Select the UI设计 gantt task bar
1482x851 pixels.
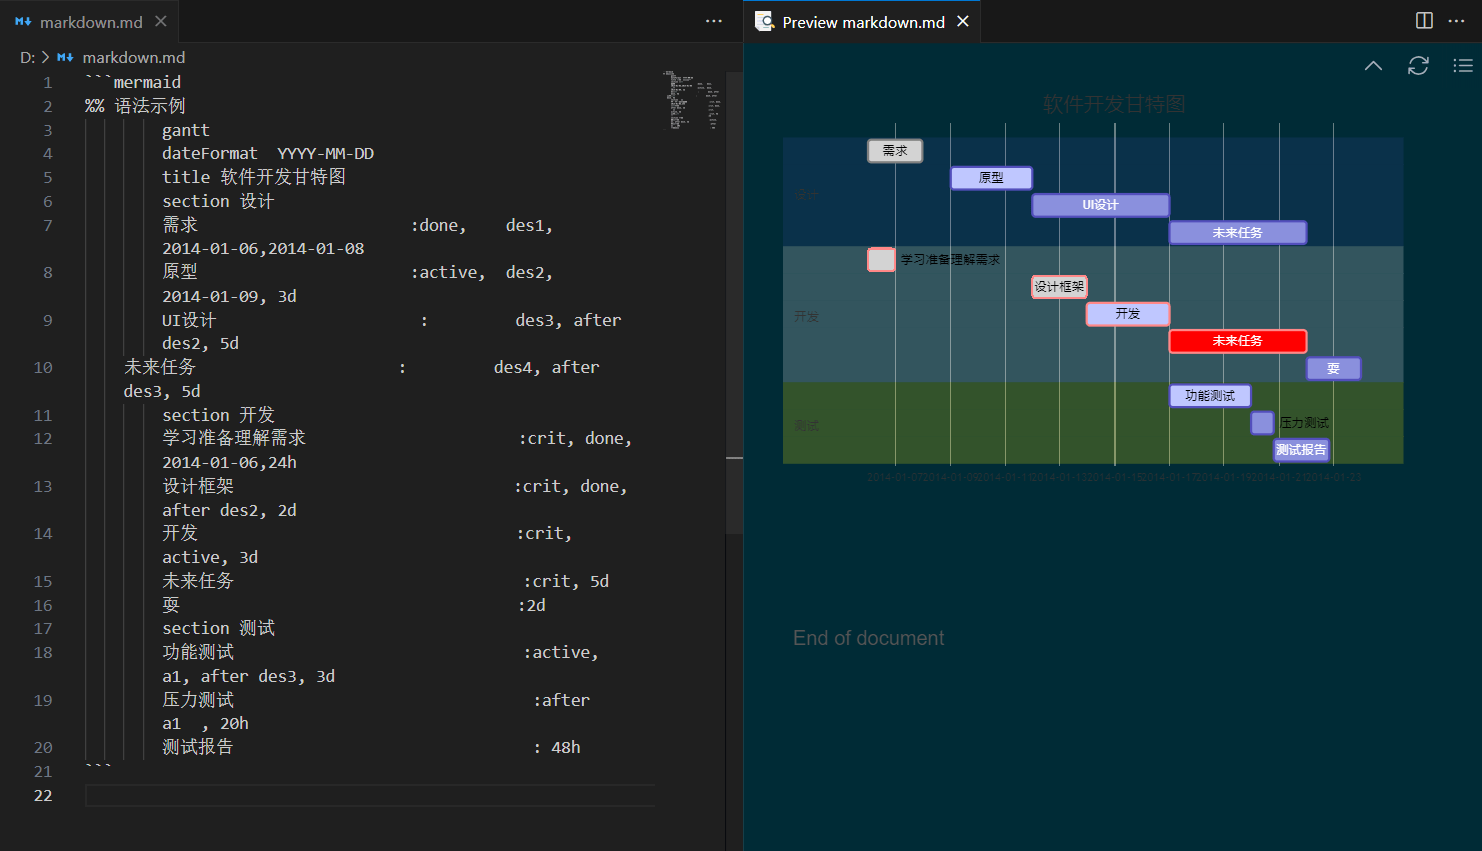pyautogui.click(x=1100, y=205)
